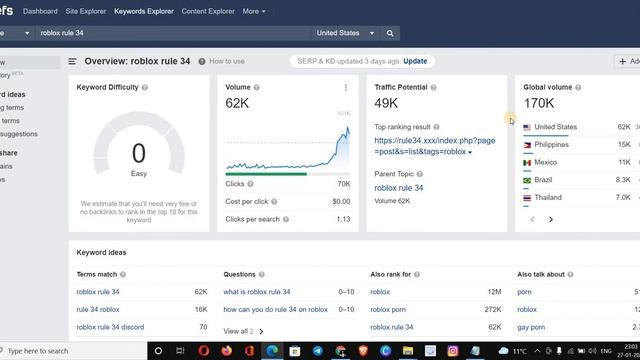Open the United States country dropdown

click(x=345, y=33)
